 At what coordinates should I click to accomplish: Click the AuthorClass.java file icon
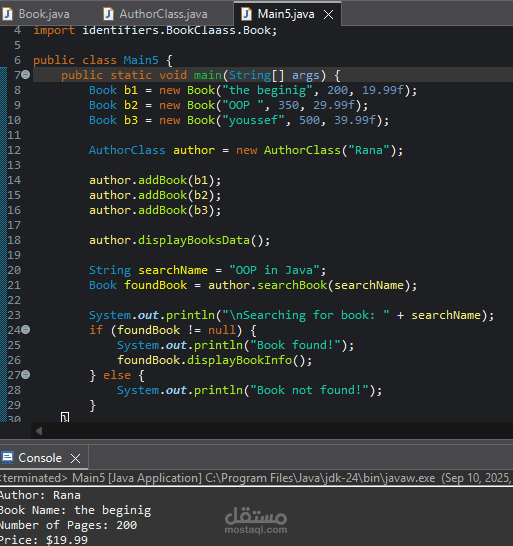[108, 14]
